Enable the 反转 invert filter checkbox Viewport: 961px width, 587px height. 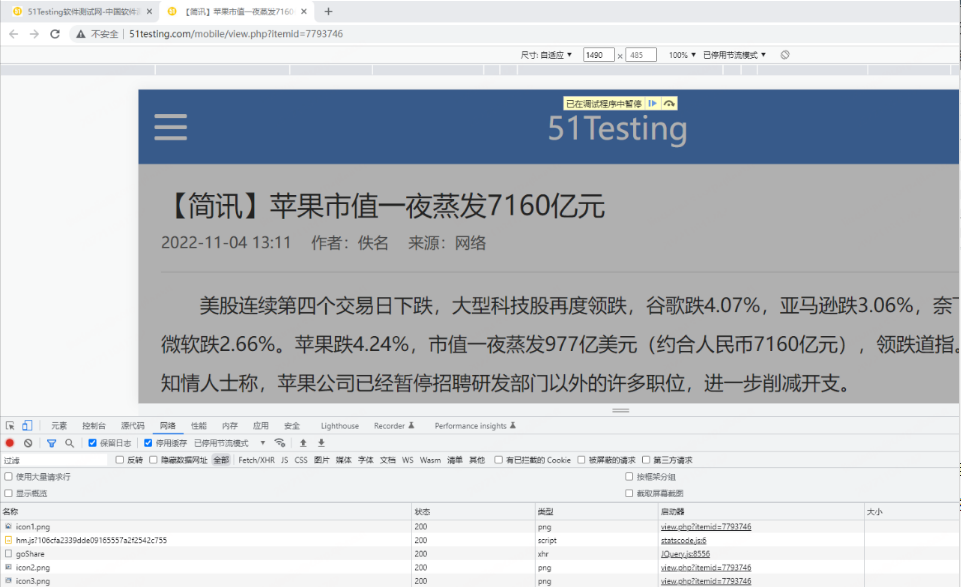(120, 460)
